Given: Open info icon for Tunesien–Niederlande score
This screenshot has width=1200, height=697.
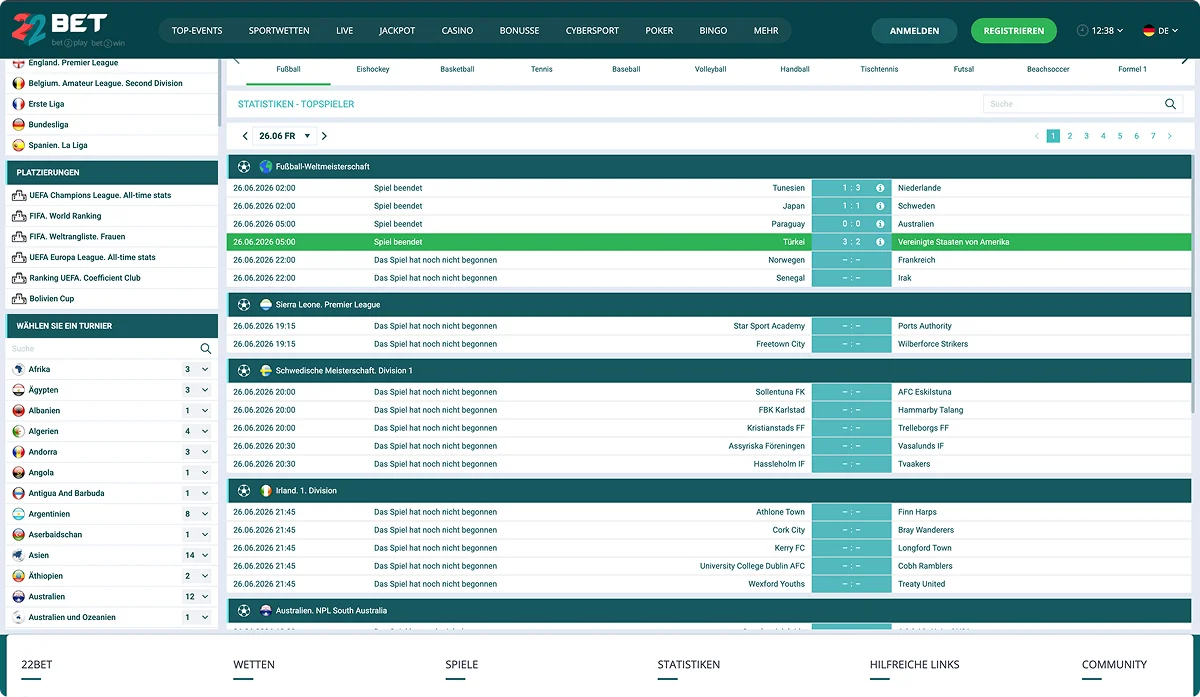Looking at the screenshot, I should (x=880, y=188).
